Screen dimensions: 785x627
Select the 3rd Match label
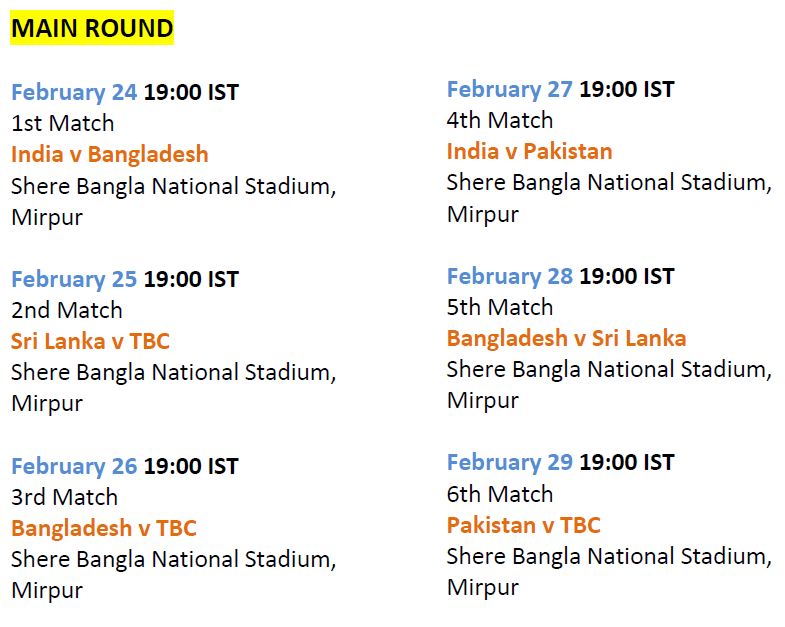(x=65, y=496)
